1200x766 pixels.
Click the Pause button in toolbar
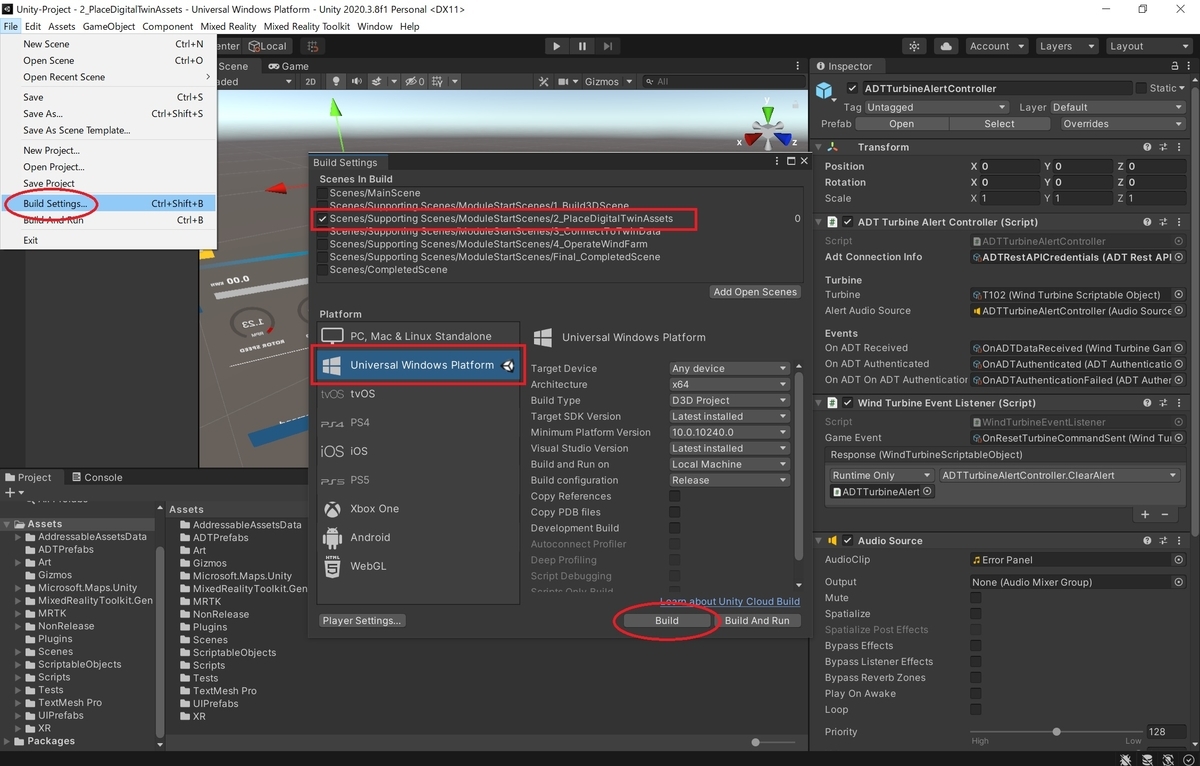(582, 46)
